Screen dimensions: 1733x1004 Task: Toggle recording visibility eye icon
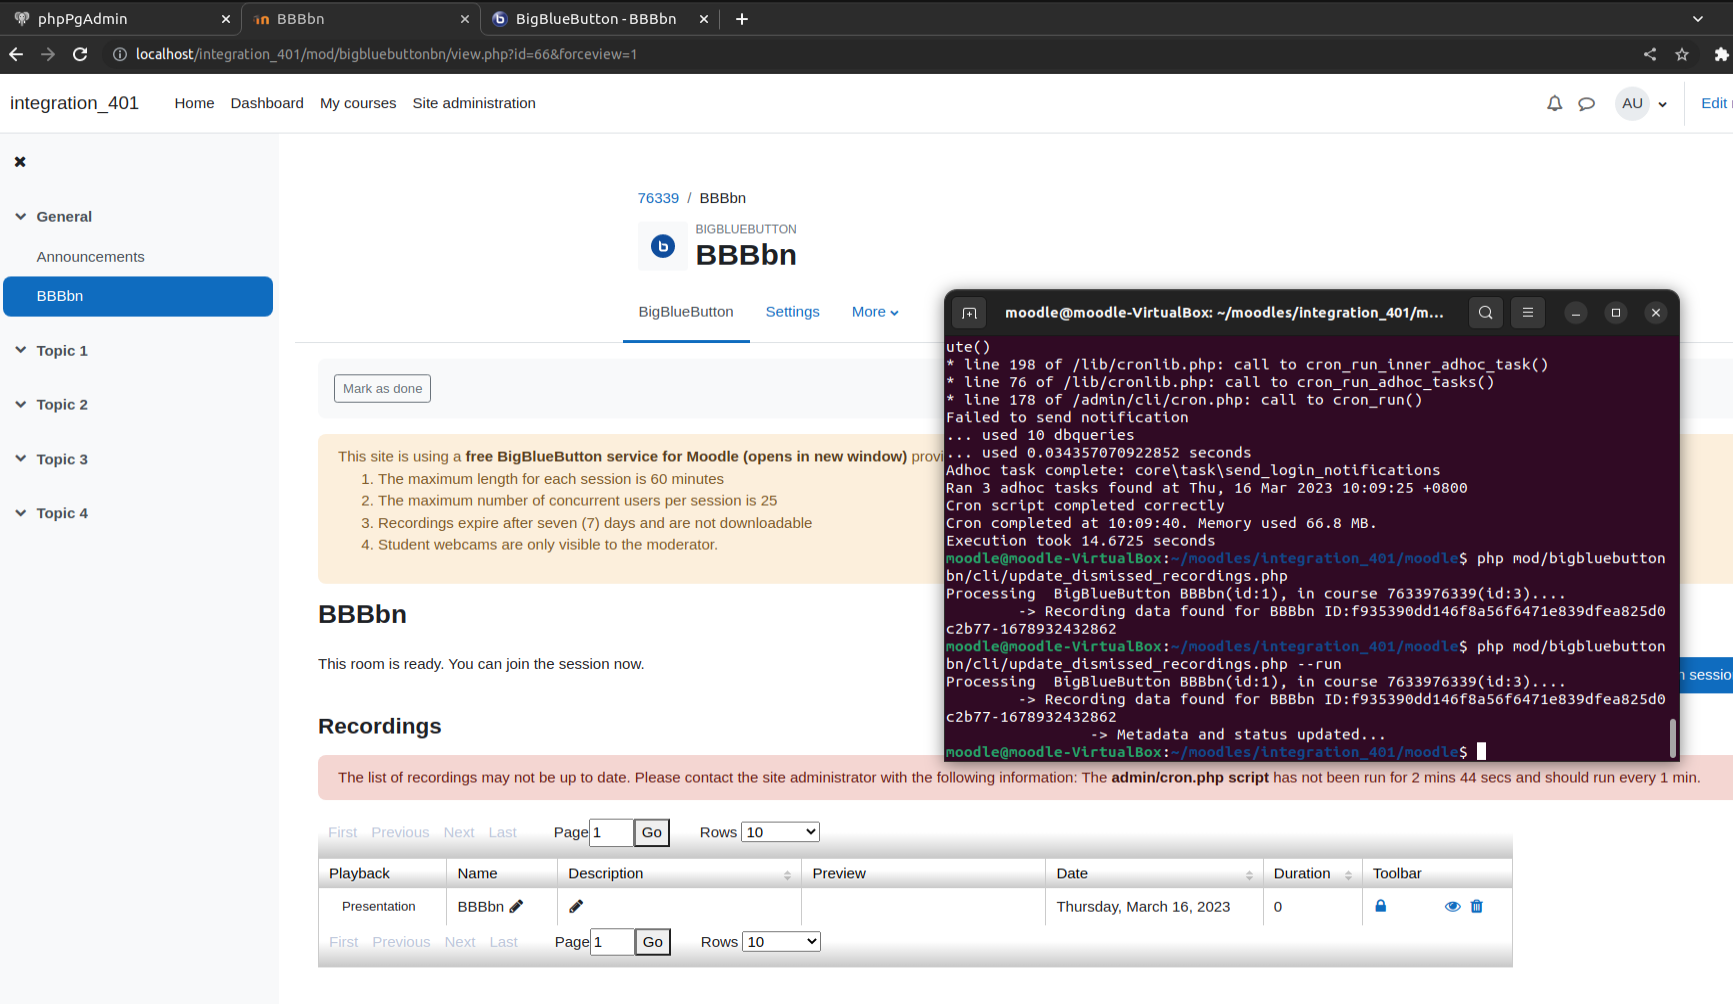pos(1453,906)
